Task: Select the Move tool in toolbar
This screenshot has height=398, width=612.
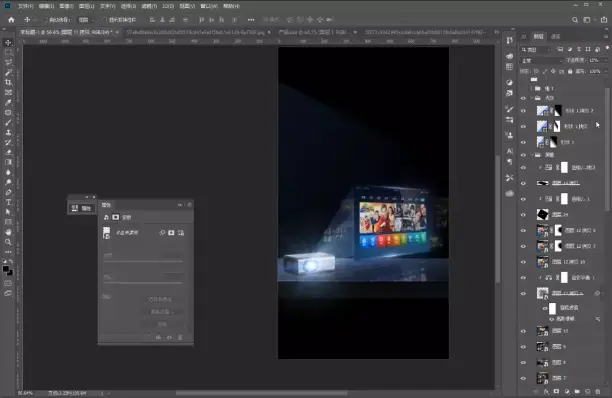Action: (x=8, y=42)
